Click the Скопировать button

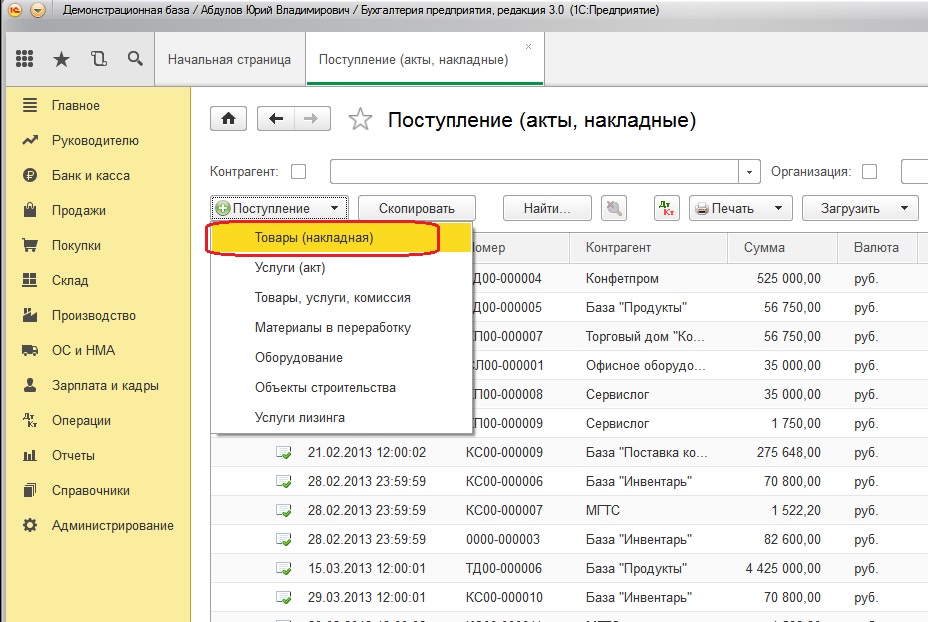click(417, 208)
